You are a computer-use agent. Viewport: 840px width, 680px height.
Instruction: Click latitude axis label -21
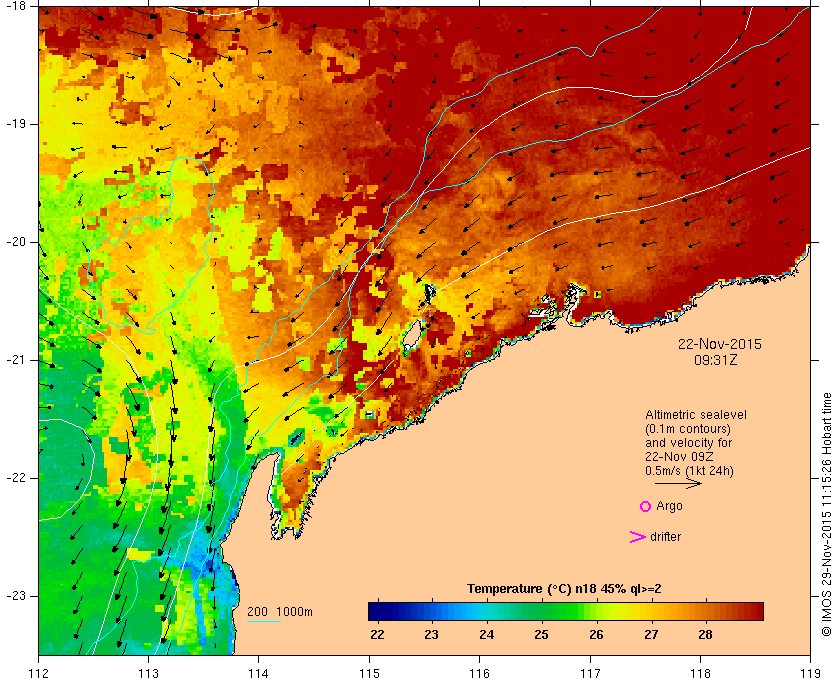(14, 360)
